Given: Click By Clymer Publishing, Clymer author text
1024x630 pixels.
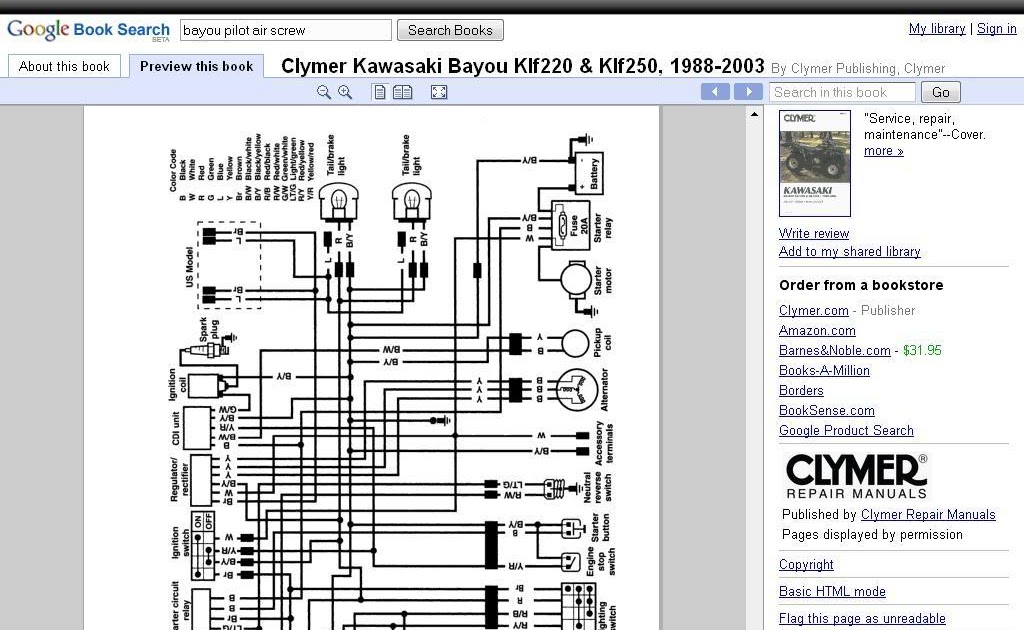Looking at the screenshot, I should pyautogui.click(x=857, y=69).
